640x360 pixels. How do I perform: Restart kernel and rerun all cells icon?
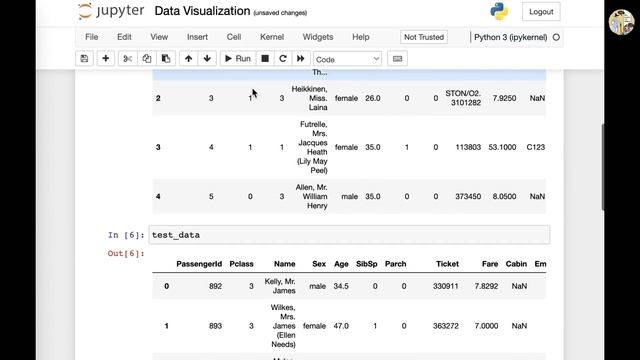(x=301, y=59)
